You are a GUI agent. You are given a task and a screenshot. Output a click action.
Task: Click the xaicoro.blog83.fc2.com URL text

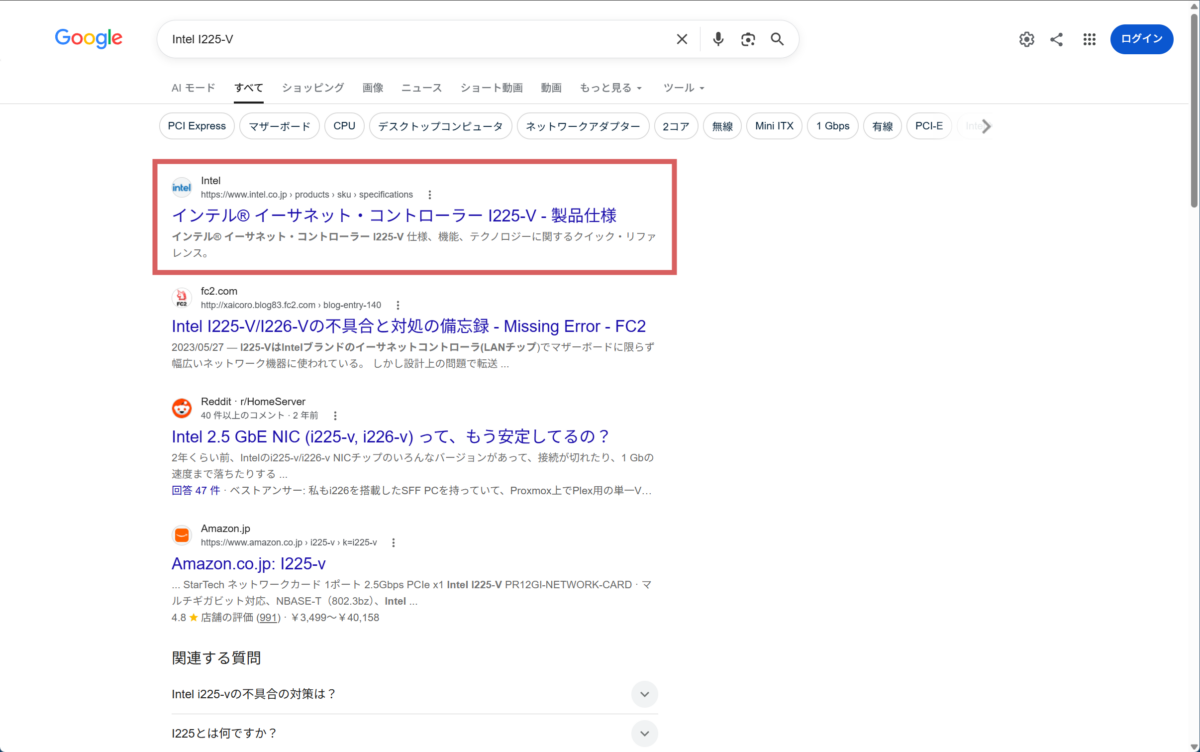291,305
